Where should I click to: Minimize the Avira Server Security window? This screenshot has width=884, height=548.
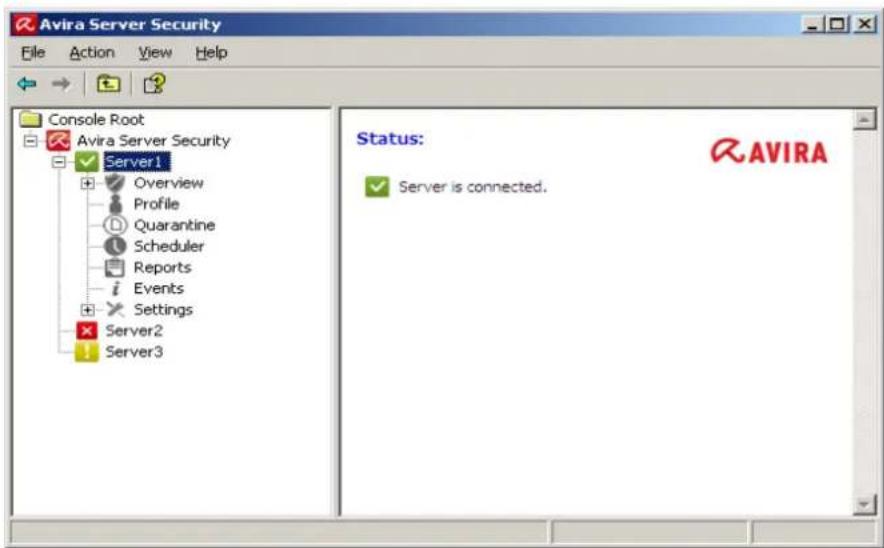pos(812,24)
